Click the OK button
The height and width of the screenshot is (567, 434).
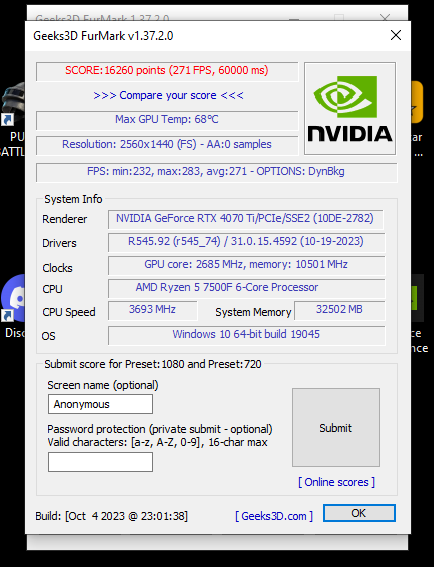(359, 513)
